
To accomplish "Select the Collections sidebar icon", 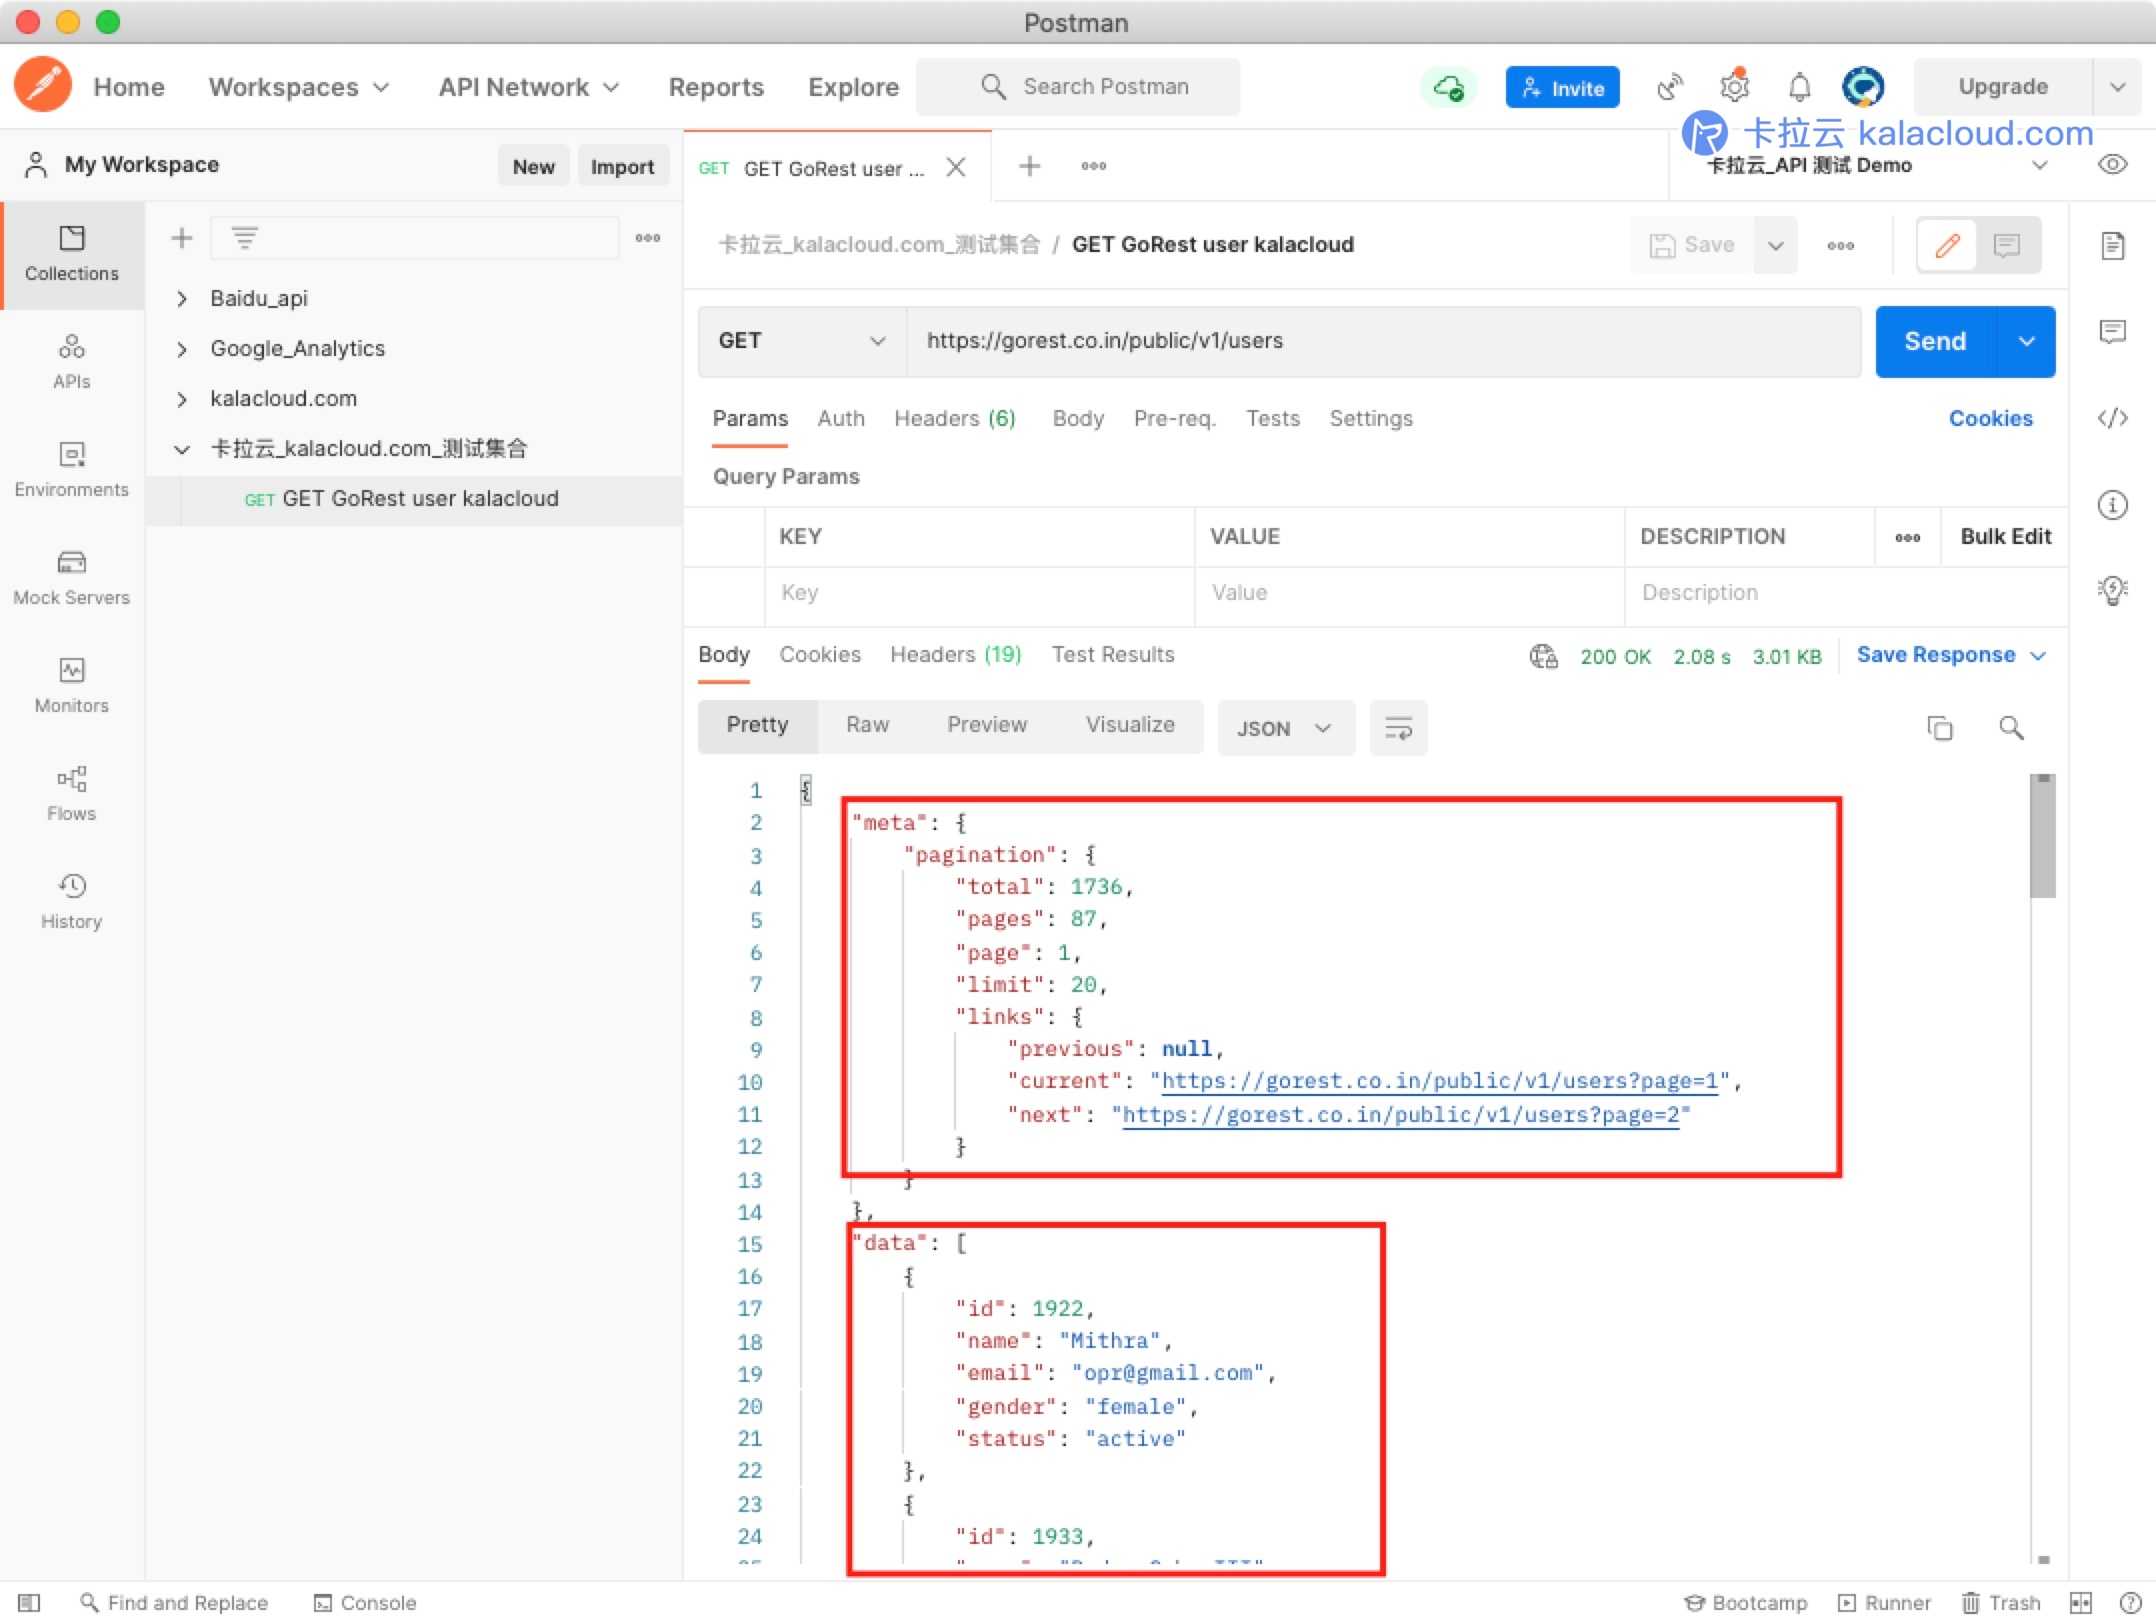I will [x=70, y=251].
